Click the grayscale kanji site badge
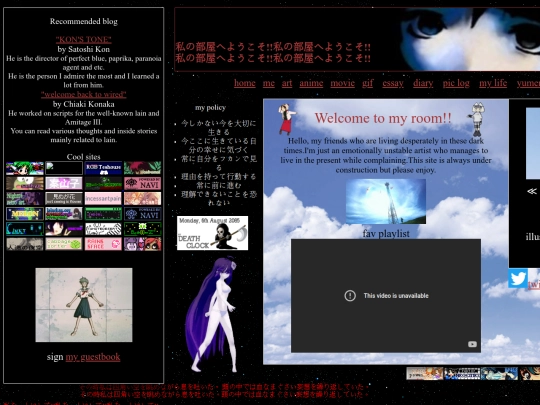Image resolution: width=540 pixels, height=405 pixels. point(25,244)
